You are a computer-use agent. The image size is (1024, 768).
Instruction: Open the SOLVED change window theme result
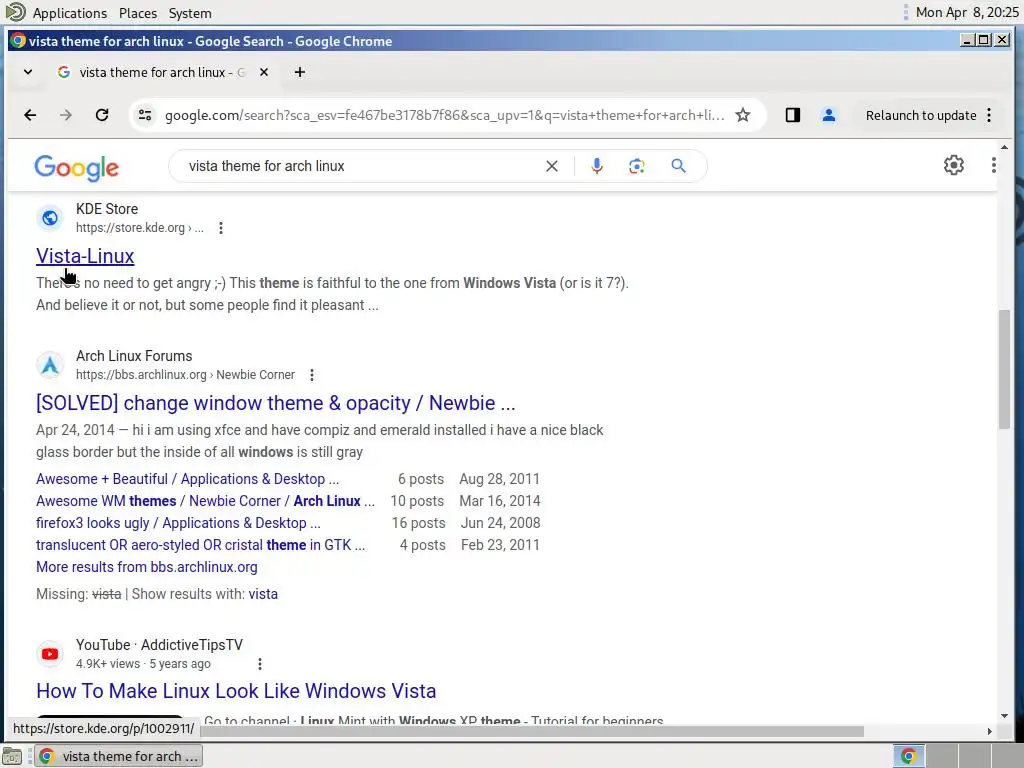click(x=276, y=403)
